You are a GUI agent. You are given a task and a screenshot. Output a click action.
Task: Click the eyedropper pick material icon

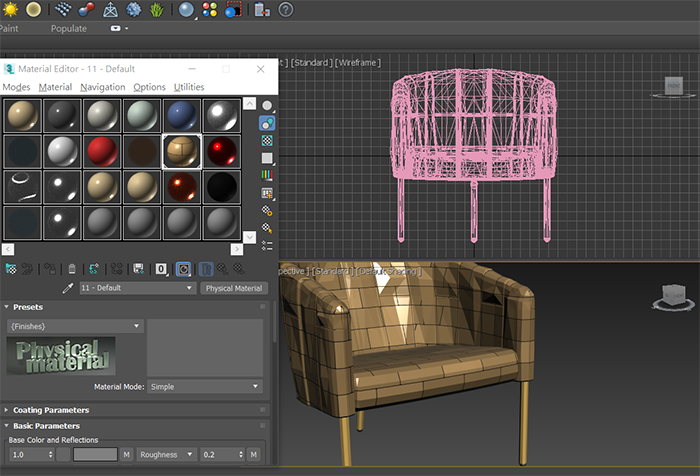coord(68,288)
